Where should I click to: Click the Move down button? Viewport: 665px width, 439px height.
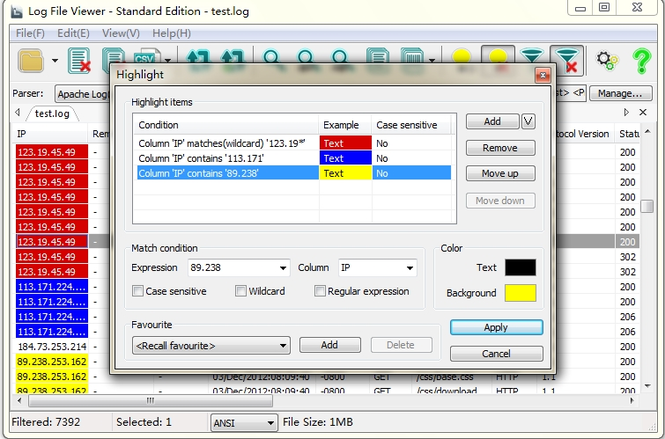tap(500, 201)
